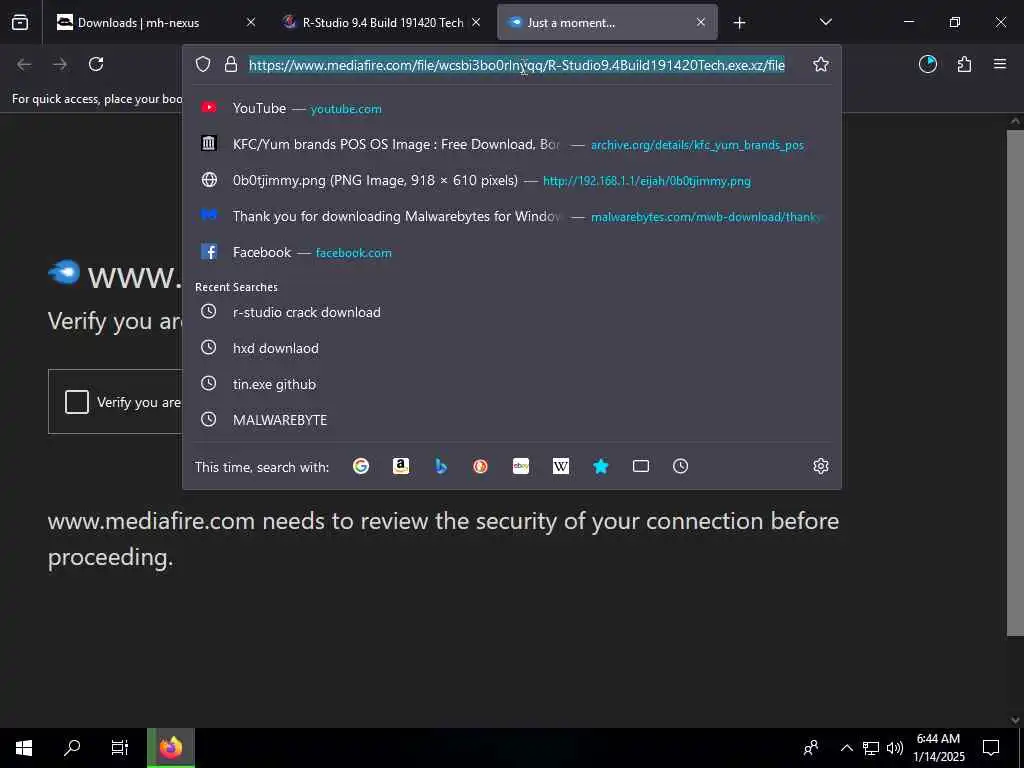Open the Extensions puzzle icon
The image size is (1024, 768).
964,64
